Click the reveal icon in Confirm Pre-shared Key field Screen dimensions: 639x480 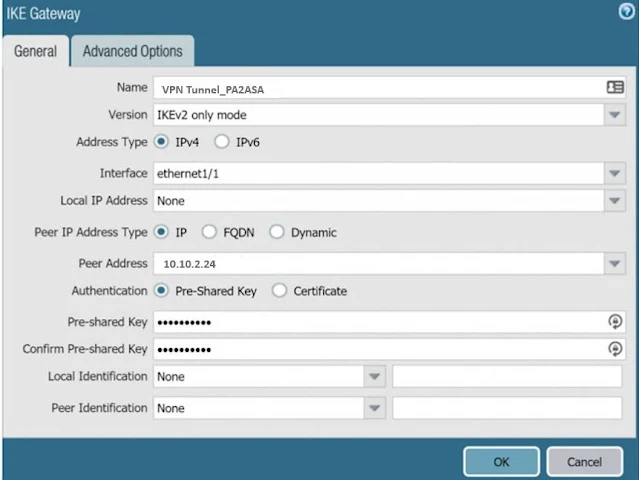click(x=615, y=349)
